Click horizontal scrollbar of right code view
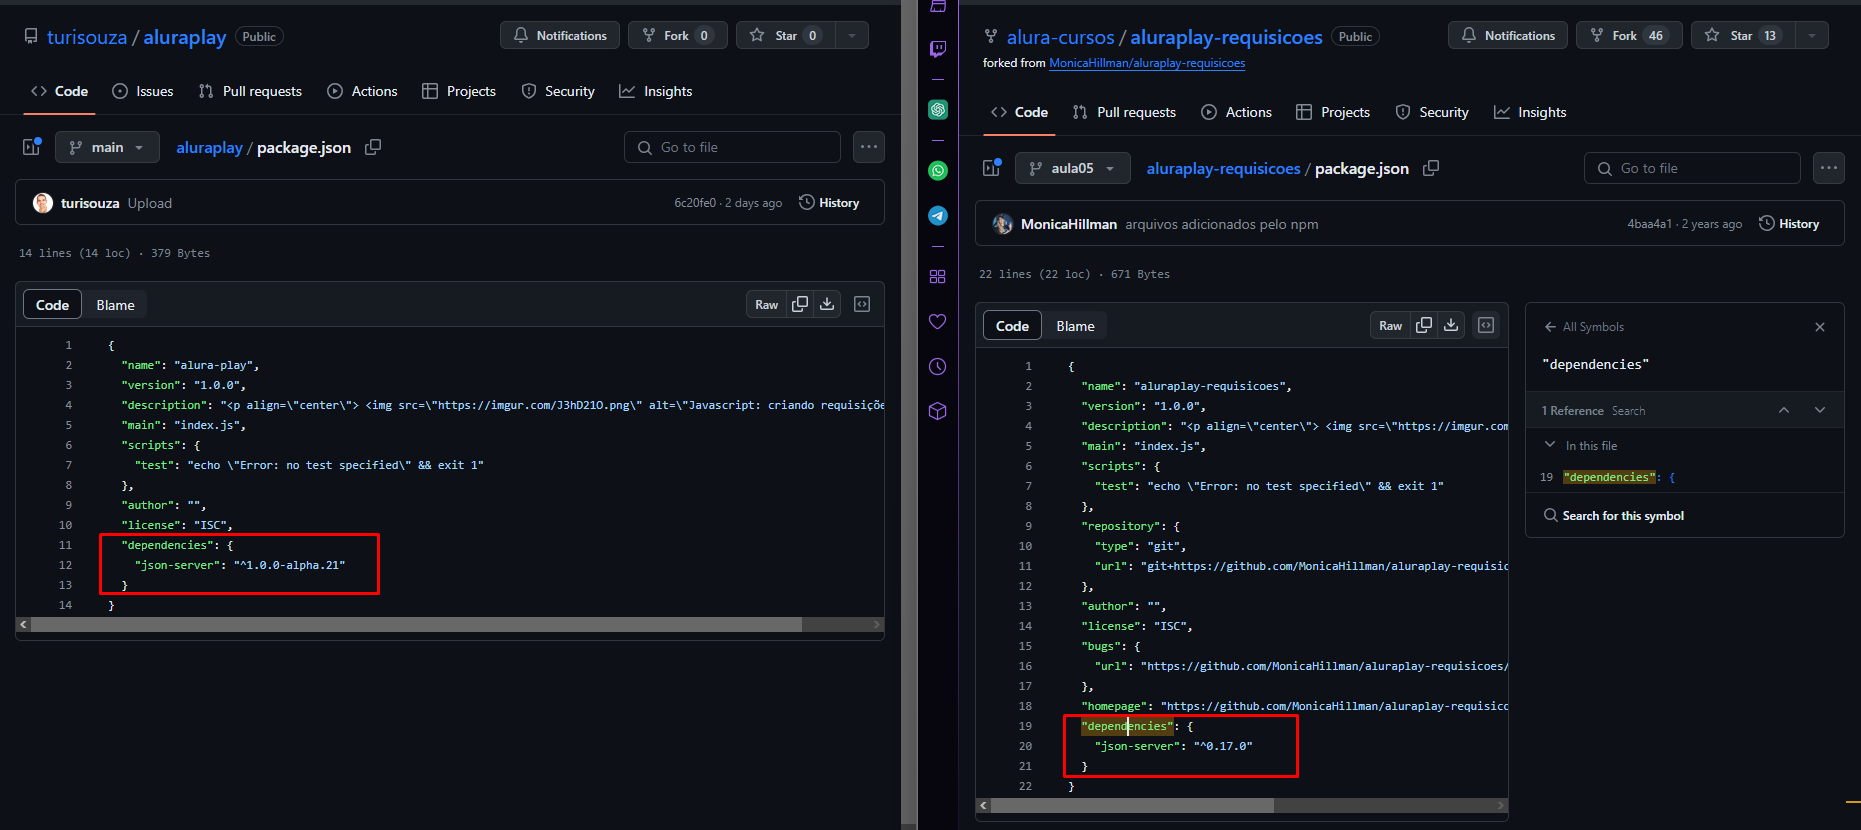1861x830 pixels. 1133,805
